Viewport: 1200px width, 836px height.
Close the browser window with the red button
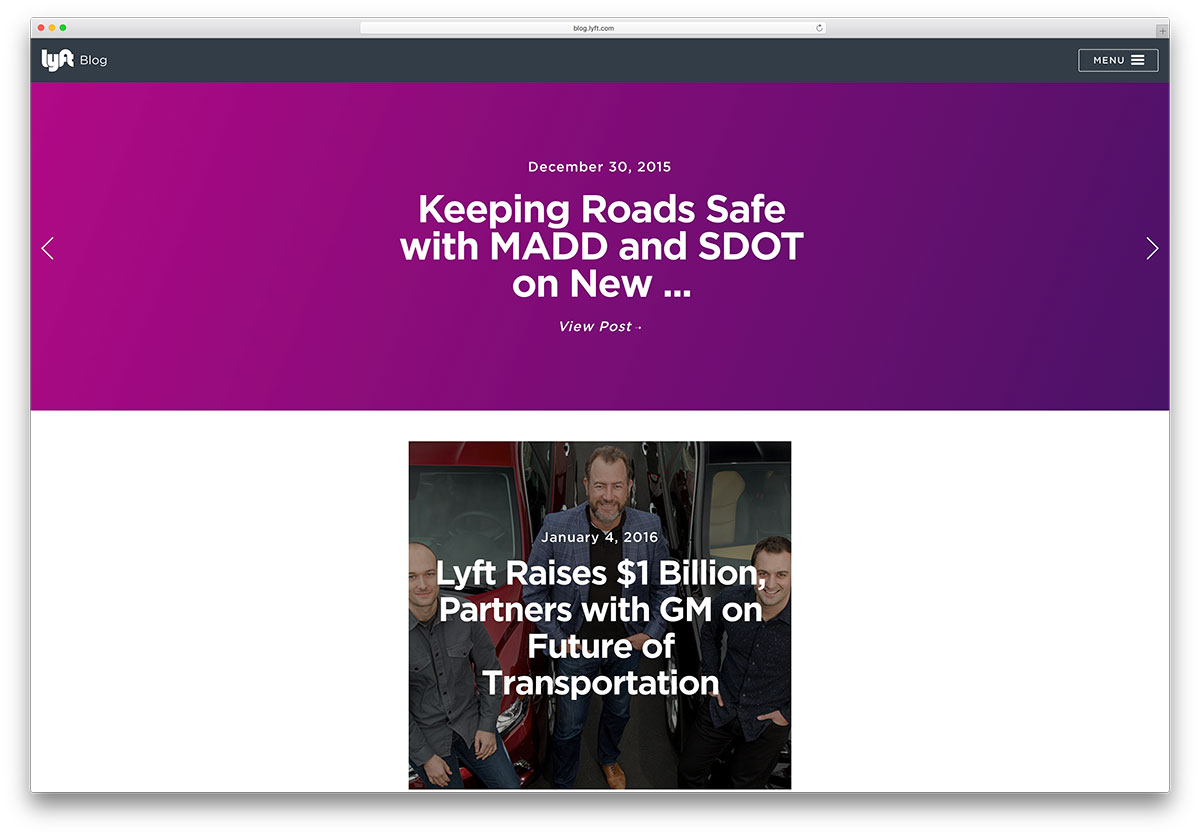tap(41, 27)
